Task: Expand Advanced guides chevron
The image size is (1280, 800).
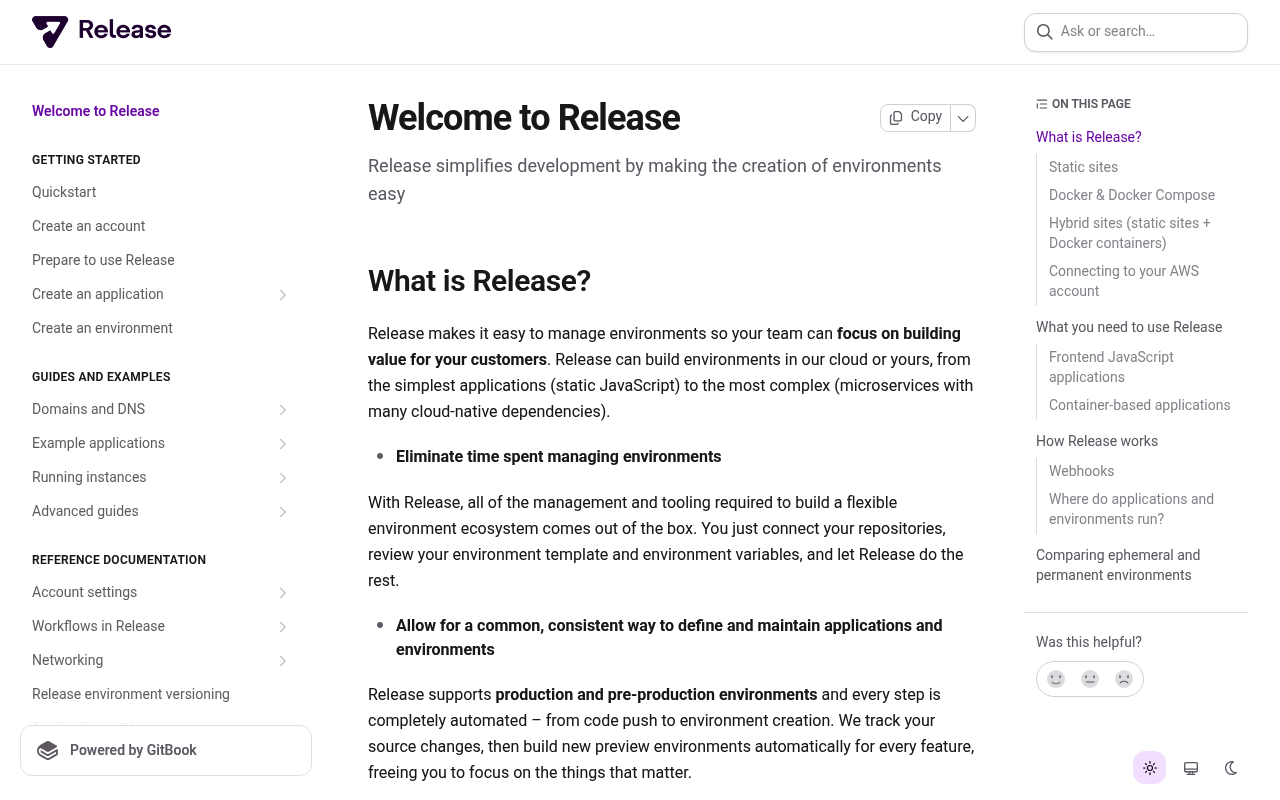Action: (283, 512)
